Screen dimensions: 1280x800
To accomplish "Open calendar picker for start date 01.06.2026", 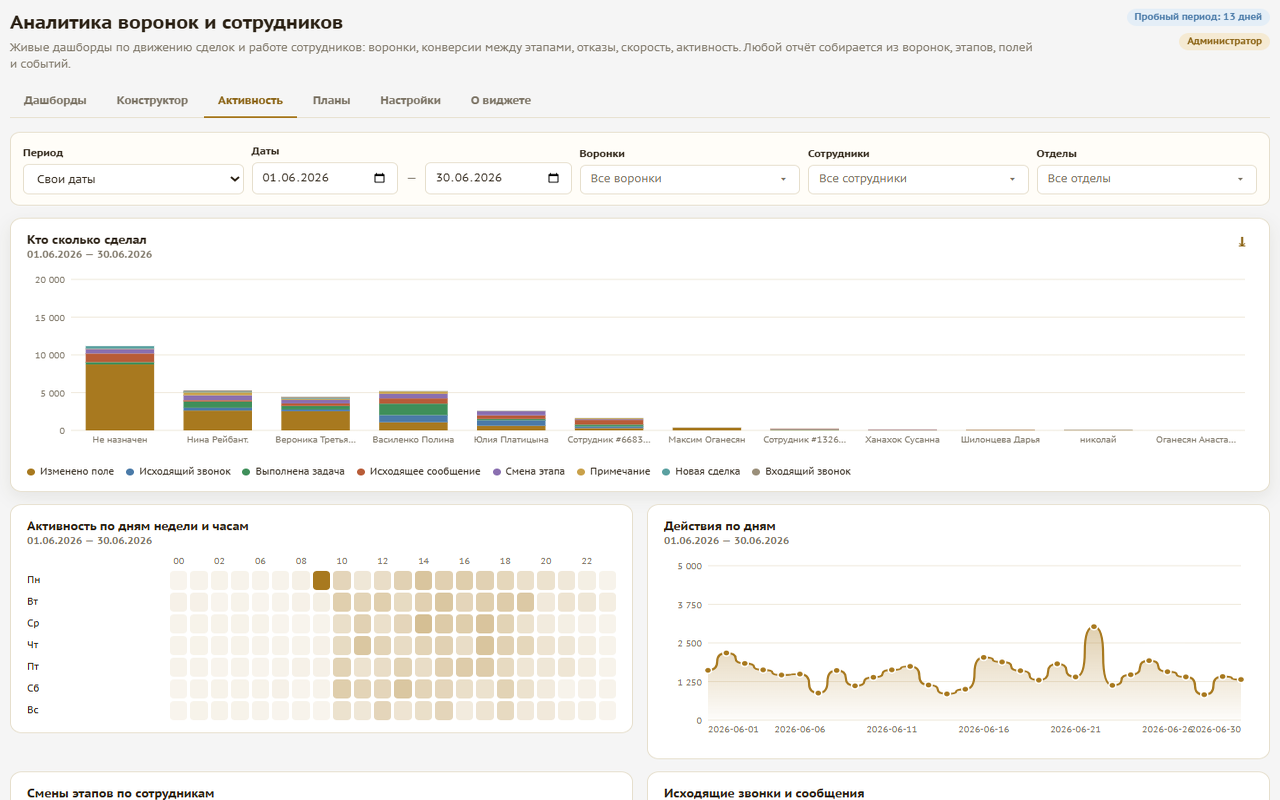I will (379, 178).
